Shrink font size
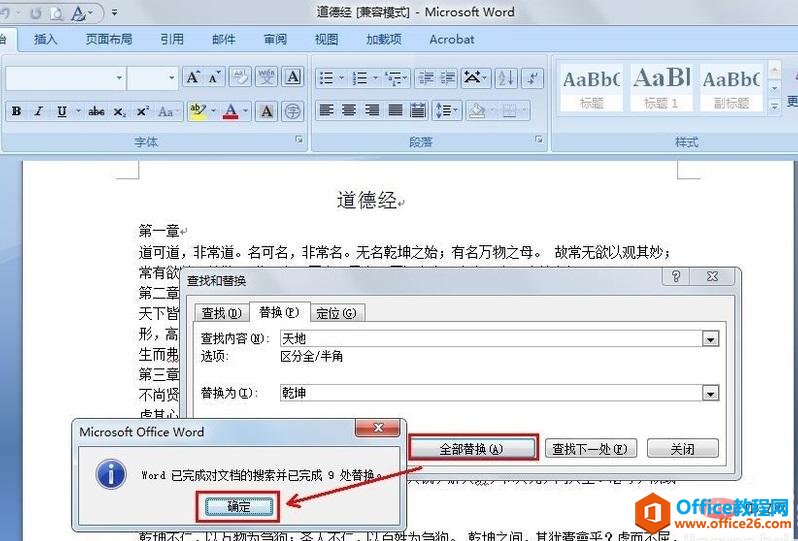This screenshot has width=798, height=541. (214, 78)
